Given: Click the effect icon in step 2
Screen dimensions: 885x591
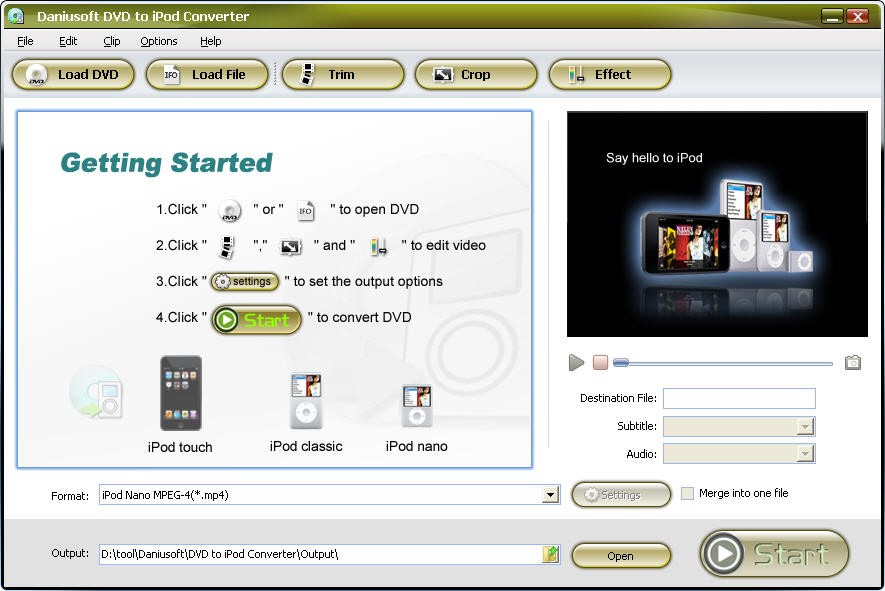Looking at the screenshot, I should click(x=379, y=247).
